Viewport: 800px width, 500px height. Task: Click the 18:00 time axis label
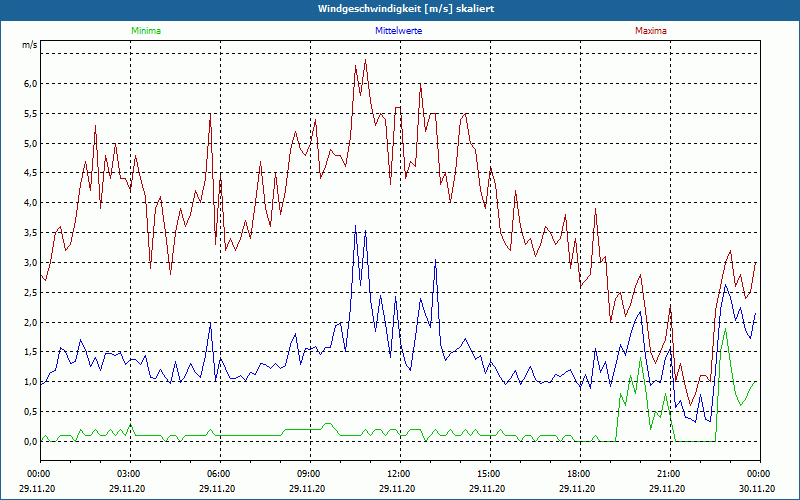(x=578, y=474)
